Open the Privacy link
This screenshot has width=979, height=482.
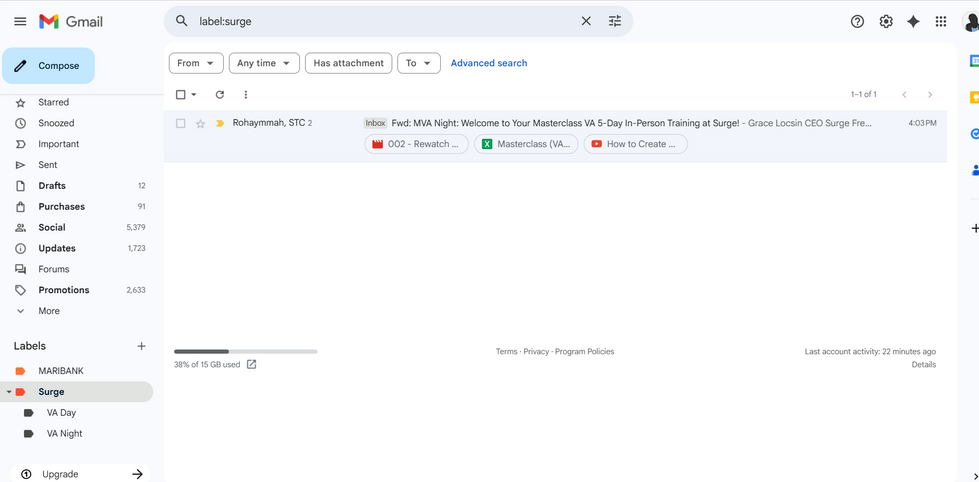coord(536,352)
